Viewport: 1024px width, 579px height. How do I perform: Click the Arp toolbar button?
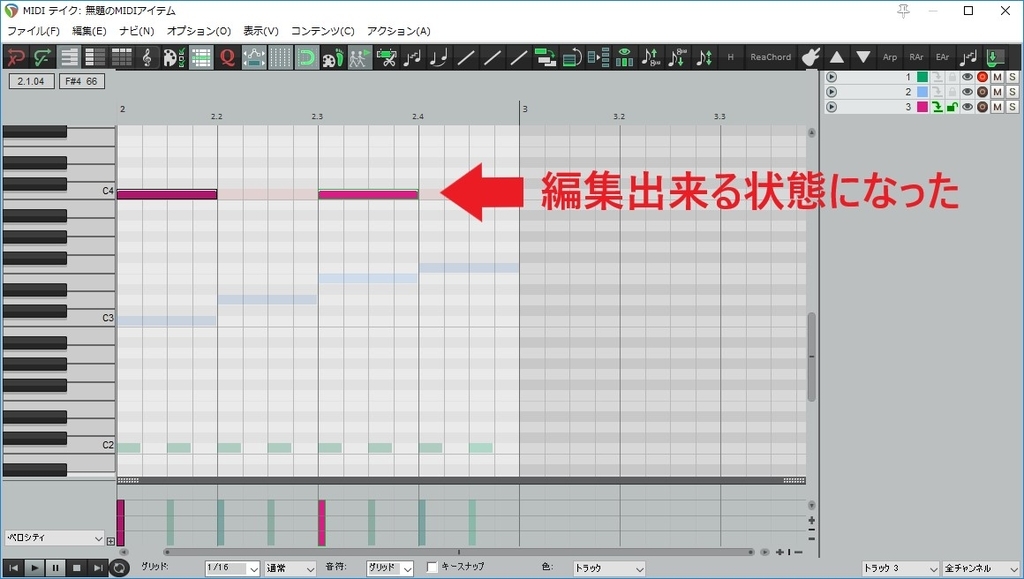coord(889,57)
